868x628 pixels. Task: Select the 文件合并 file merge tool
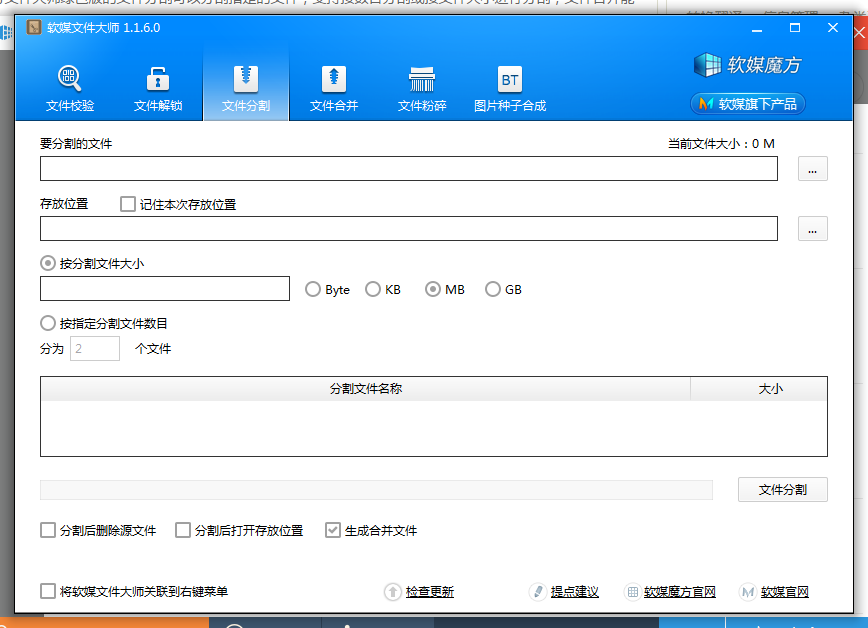(334, 87)
